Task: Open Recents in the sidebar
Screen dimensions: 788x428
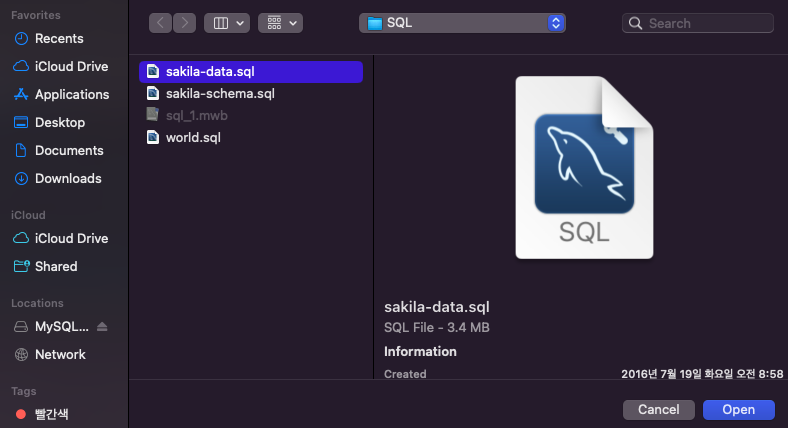Action: (x=59, y=39)
